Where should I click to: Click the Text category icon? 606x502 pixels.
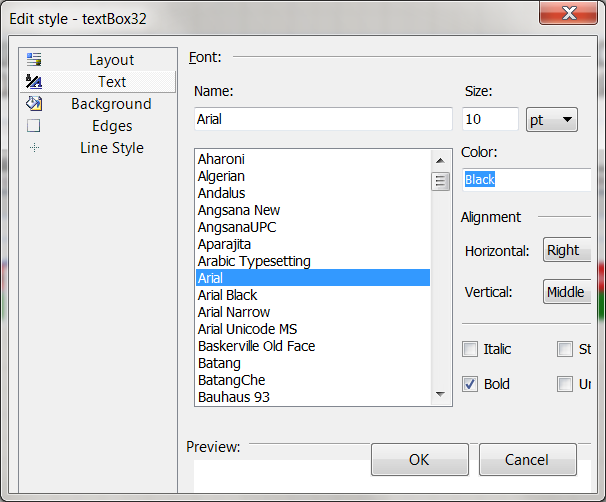pyautogui.click(x=34, y=82)
